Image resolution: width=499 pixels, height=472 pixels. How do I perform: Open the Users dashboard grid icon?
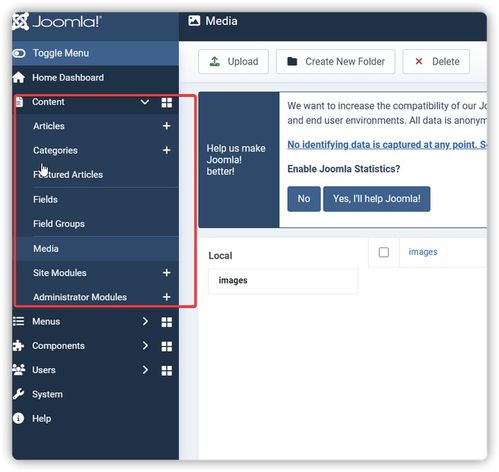pos(167,371)
